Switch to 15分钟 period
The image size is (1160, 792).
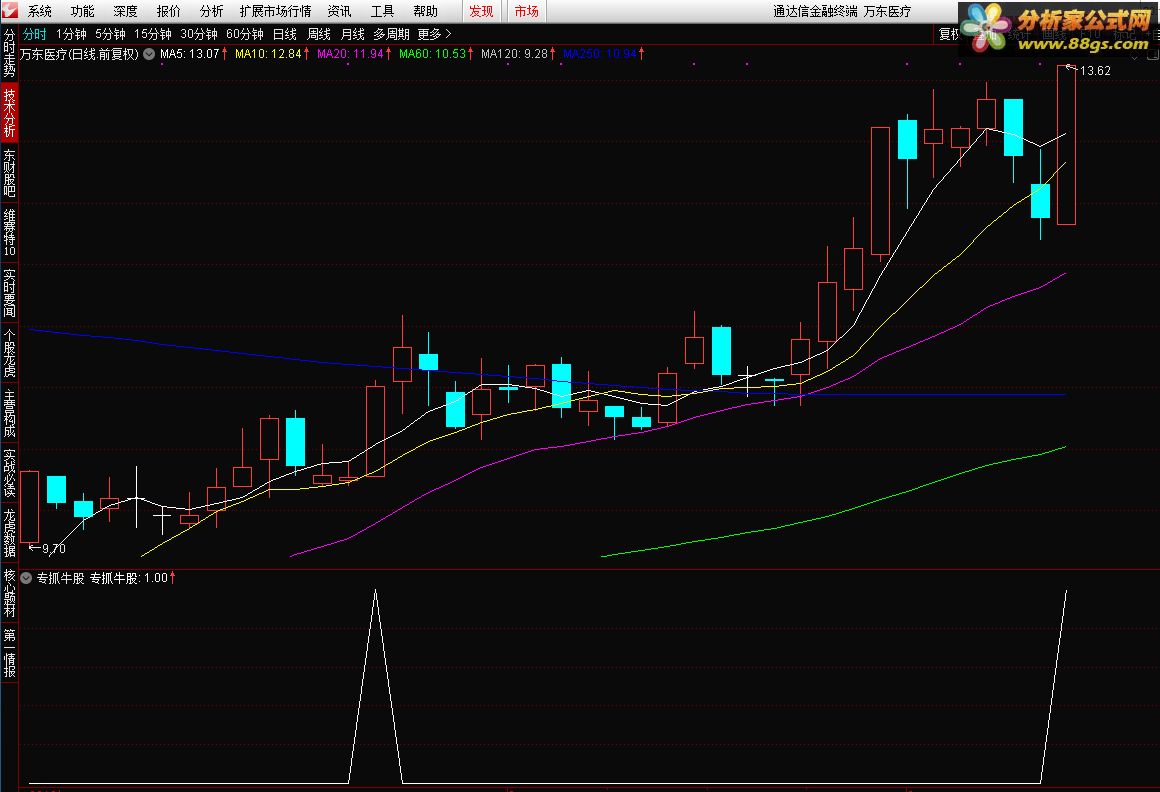point(152,34)
